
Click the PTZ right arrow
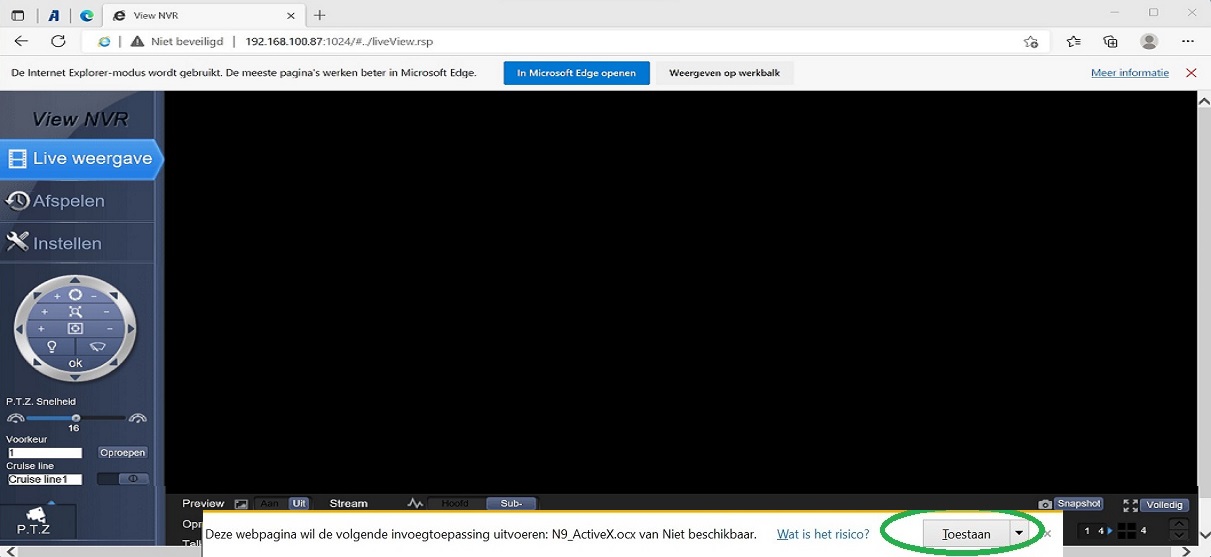[131, 328]
